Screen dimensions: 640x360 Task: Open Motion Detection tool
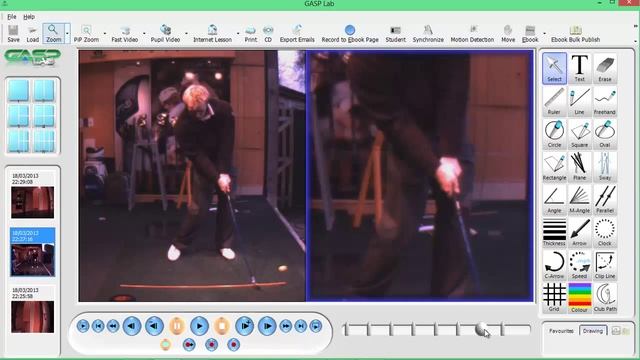point(472,33)
